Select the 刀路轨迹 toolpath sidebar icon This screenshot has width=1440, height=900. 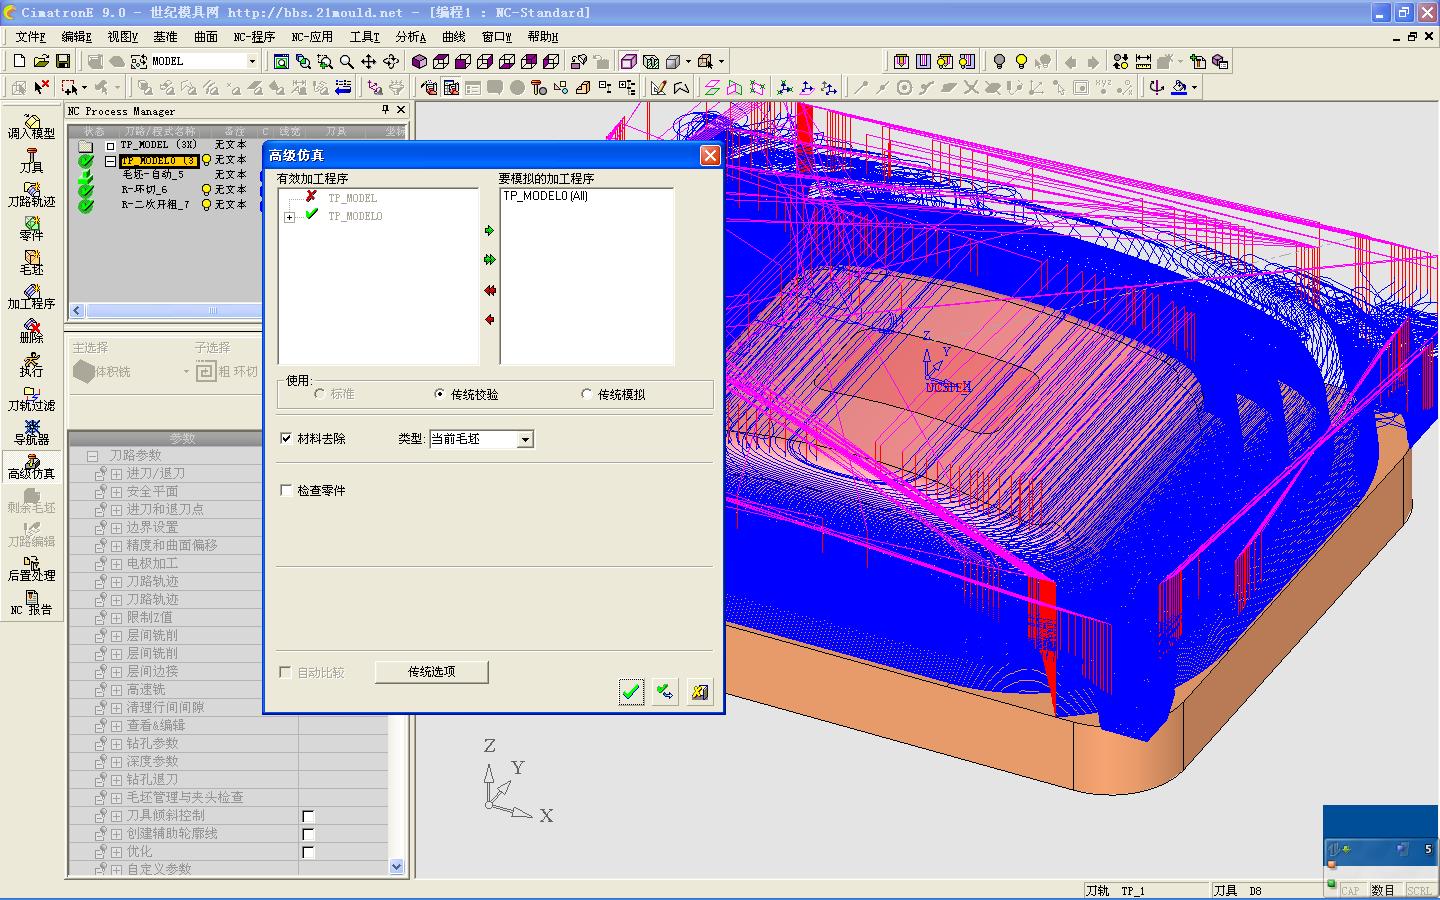tap(31, 194)
